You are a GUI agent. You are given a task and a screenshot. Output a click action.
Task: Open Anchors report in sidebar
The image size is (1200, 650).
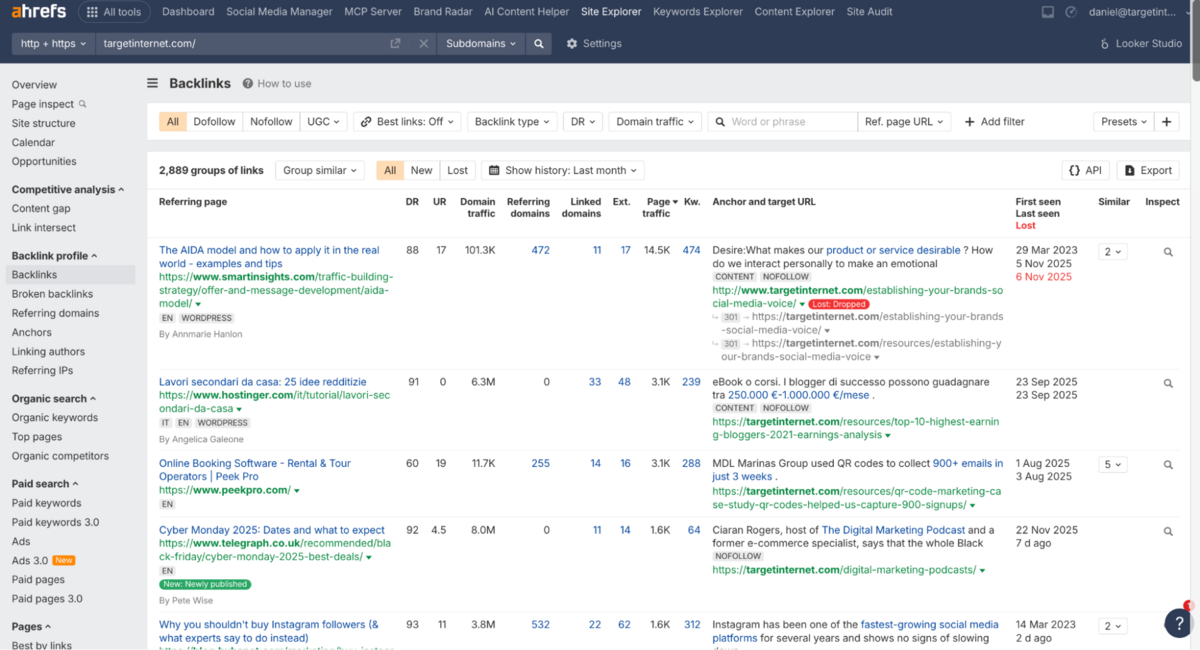point(32,332)
